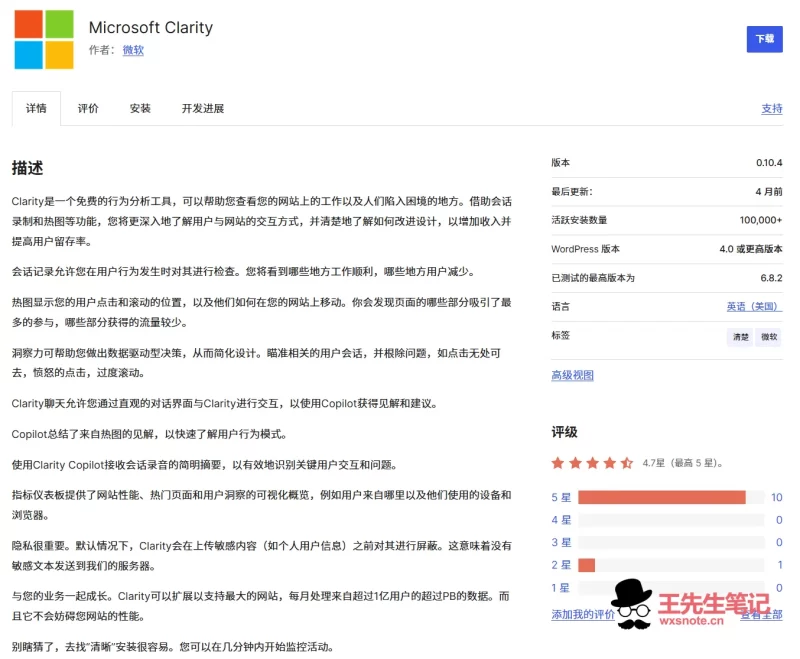800x659 pixels.
Task: Click the 100,000+ active installs value
Action: pyautogui.click(x=761, y=220)
